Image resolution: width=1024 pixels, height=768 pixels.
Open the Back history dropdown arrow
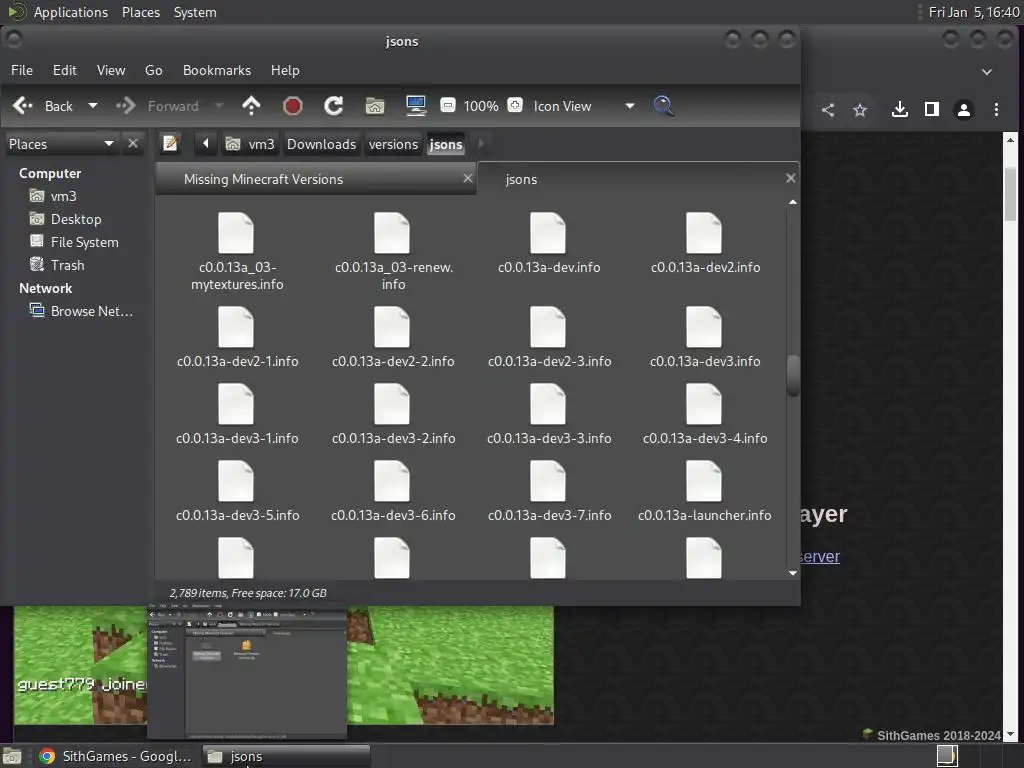click(x=93, y=106)
